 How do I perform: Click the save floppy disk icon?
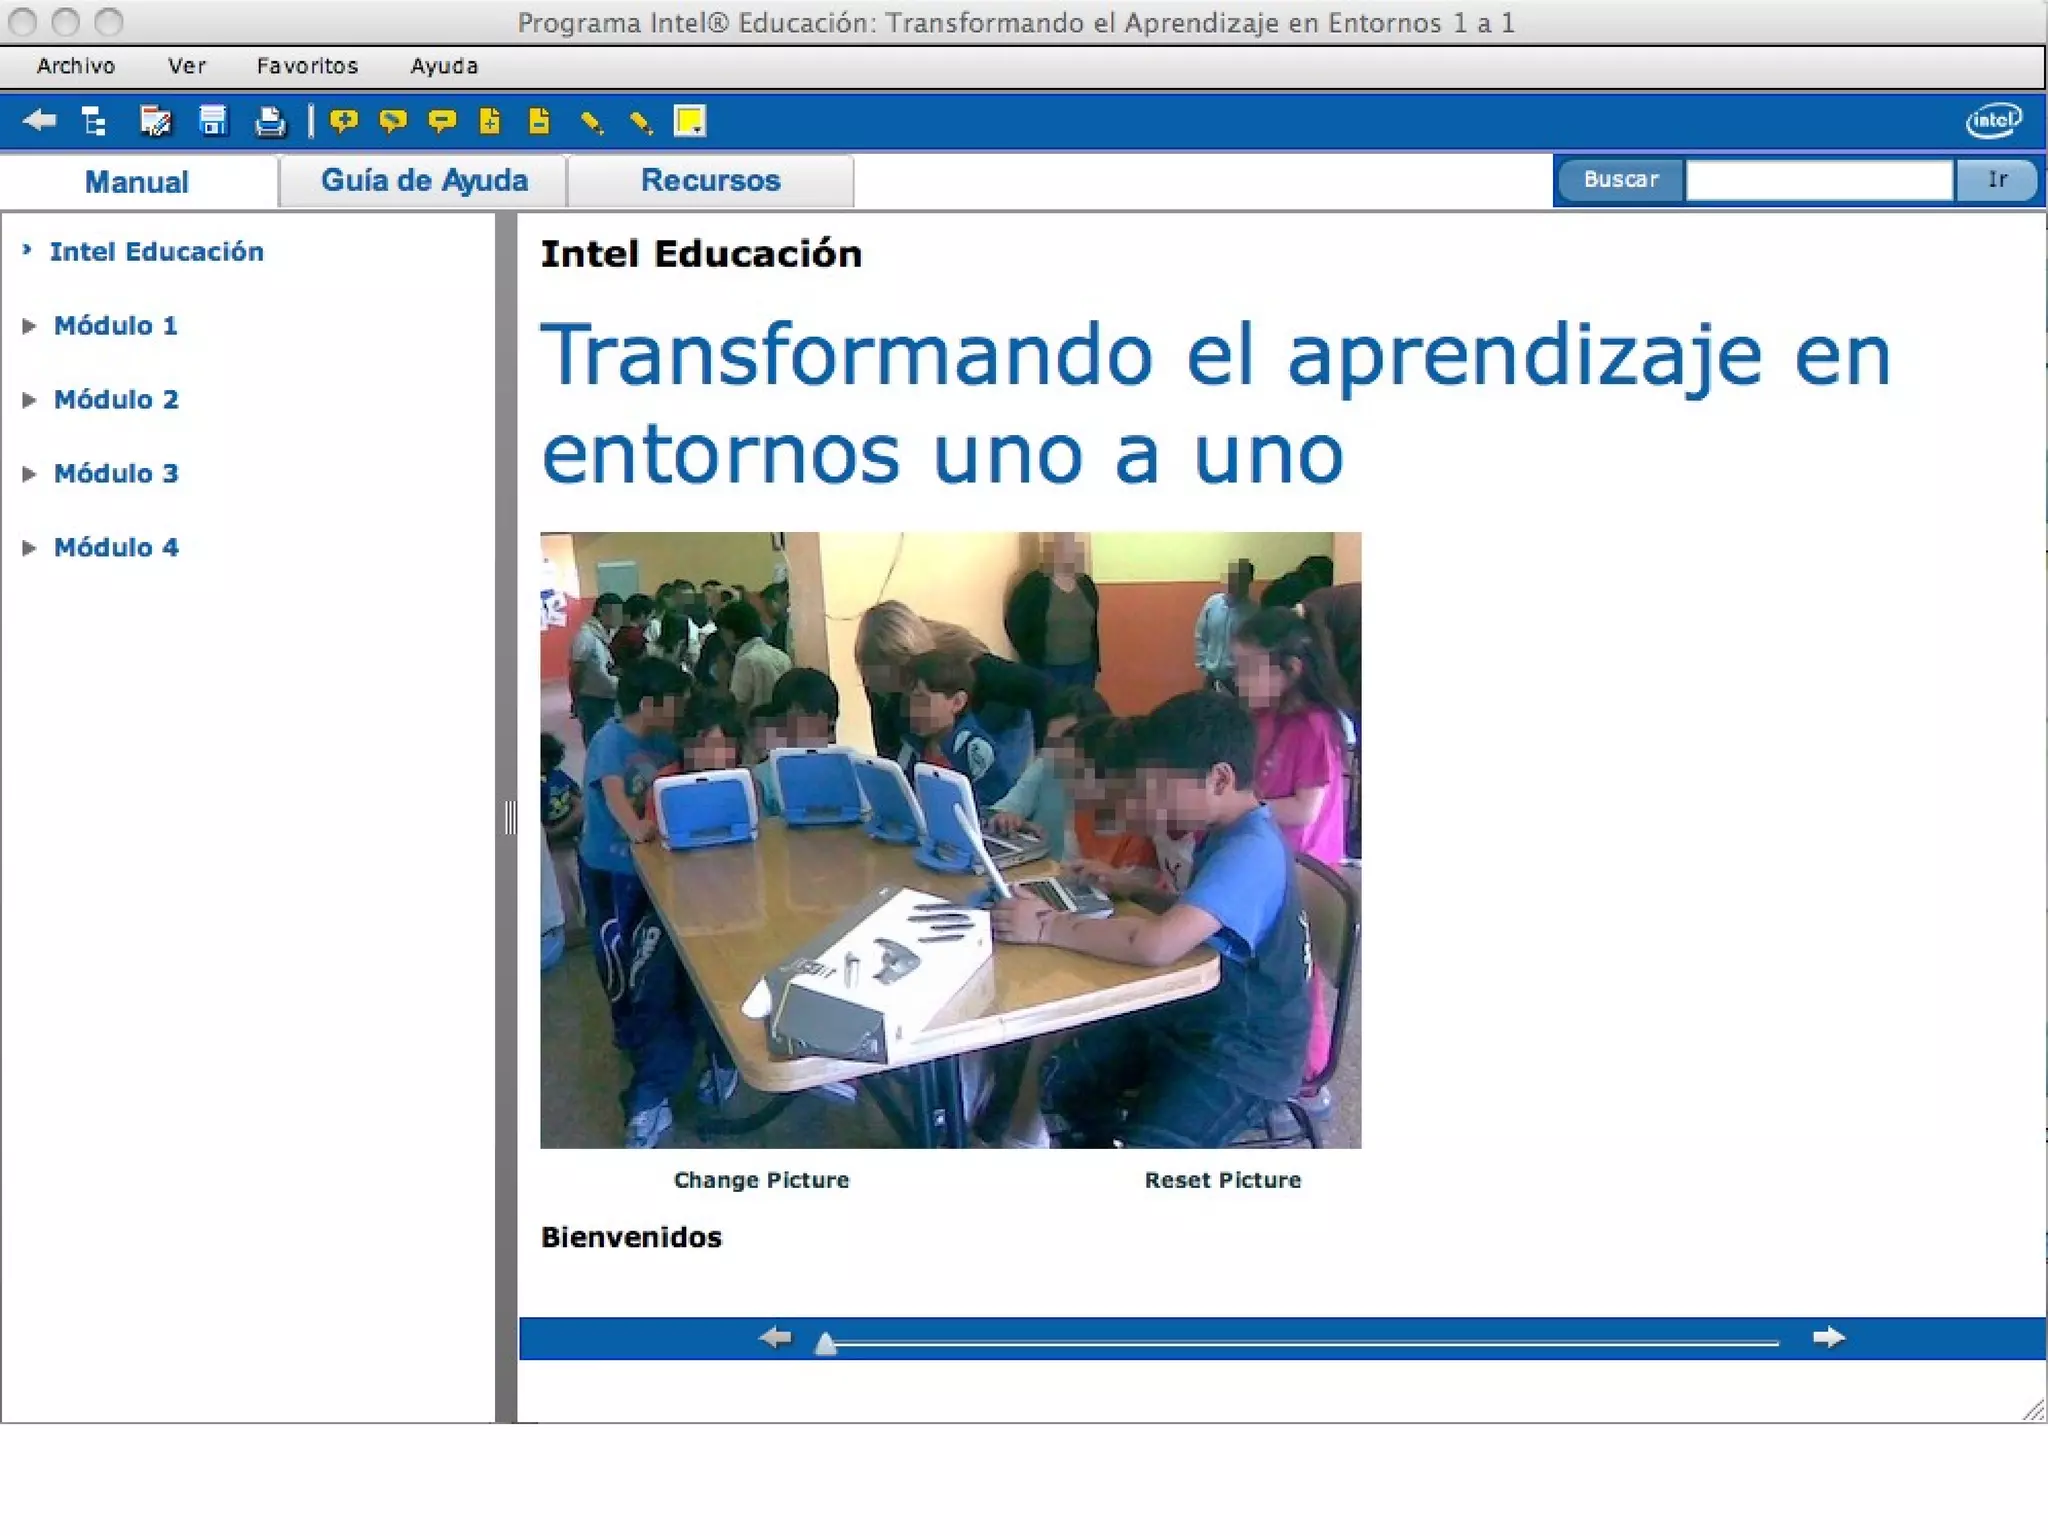pos(212,121)
